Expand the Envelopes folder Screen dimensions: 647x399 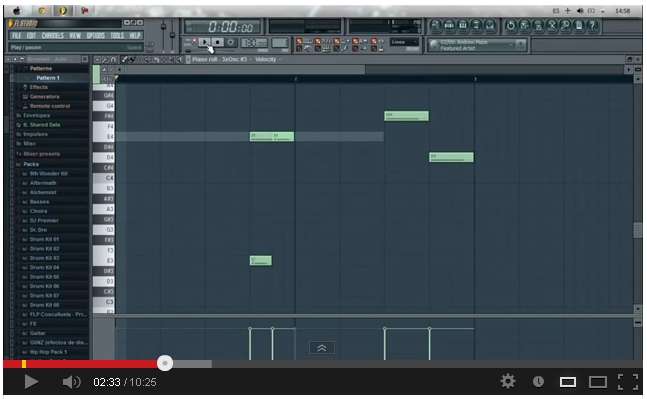point(36,116)
